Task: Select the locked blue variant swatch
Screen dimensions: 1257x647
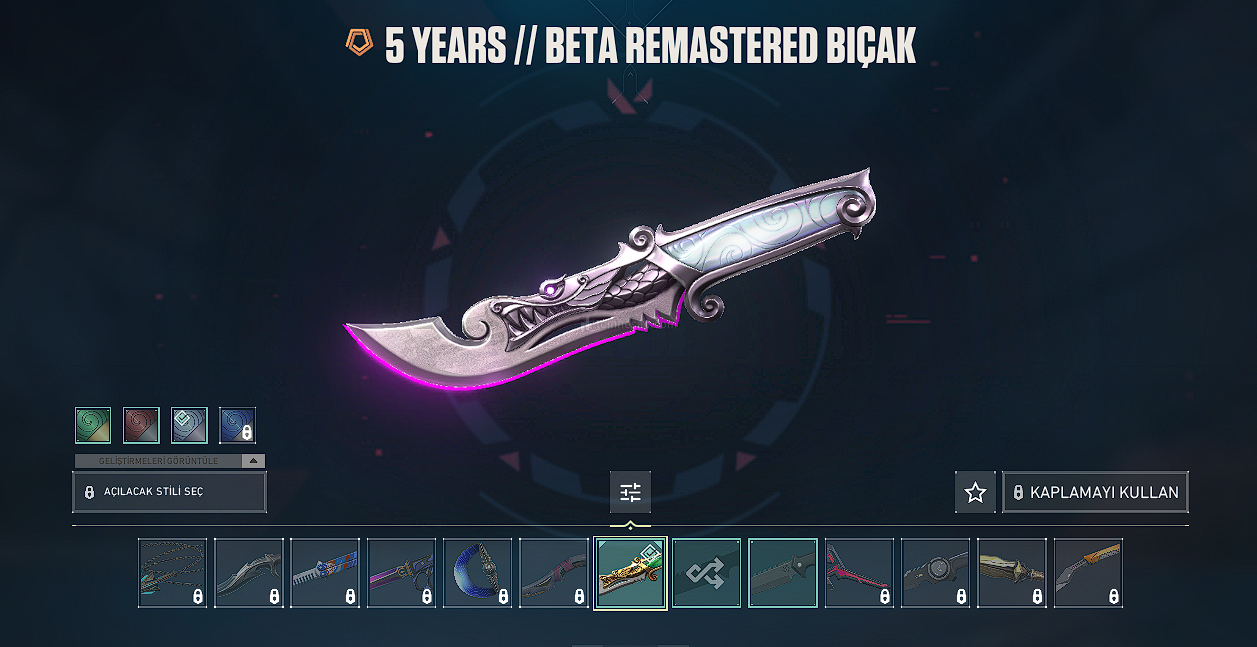Action: [x=237, y=425]
